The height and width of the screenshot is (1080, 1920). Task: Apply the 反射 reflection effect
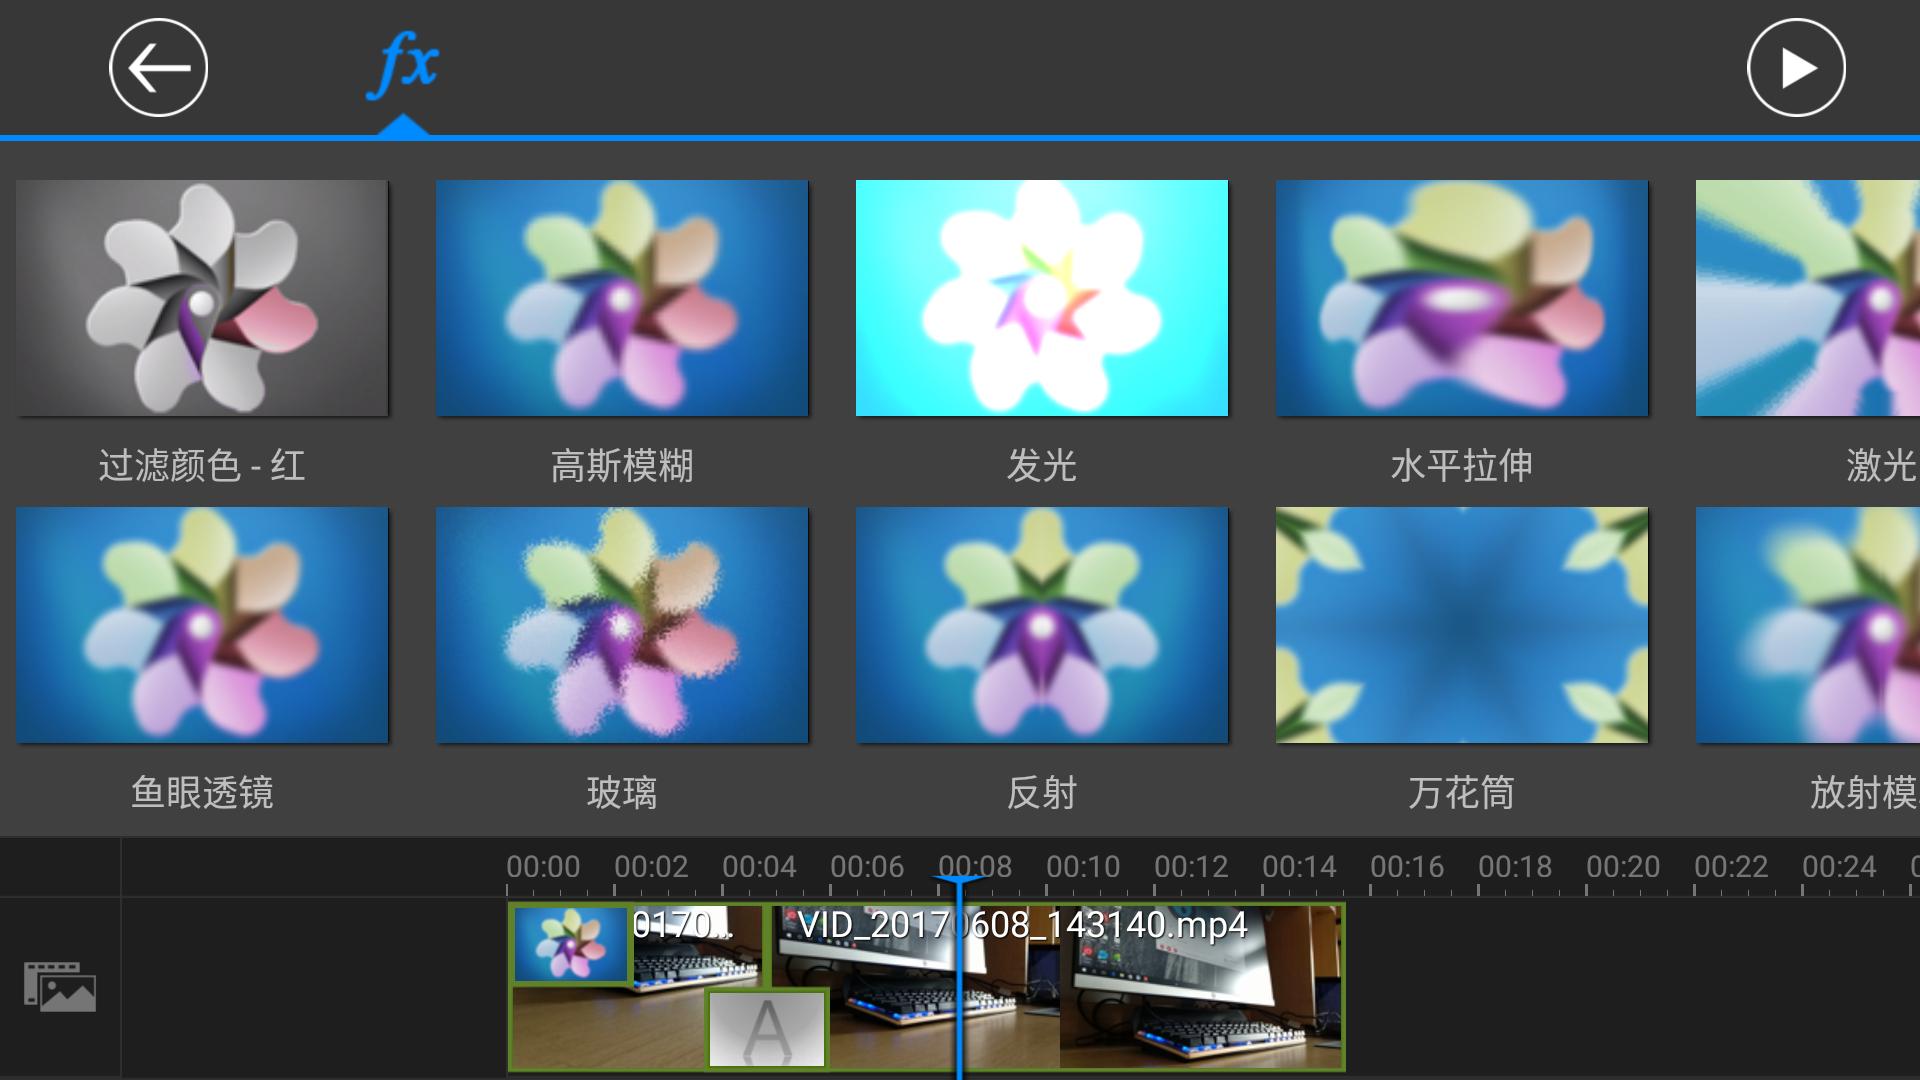coord(1041,624)
